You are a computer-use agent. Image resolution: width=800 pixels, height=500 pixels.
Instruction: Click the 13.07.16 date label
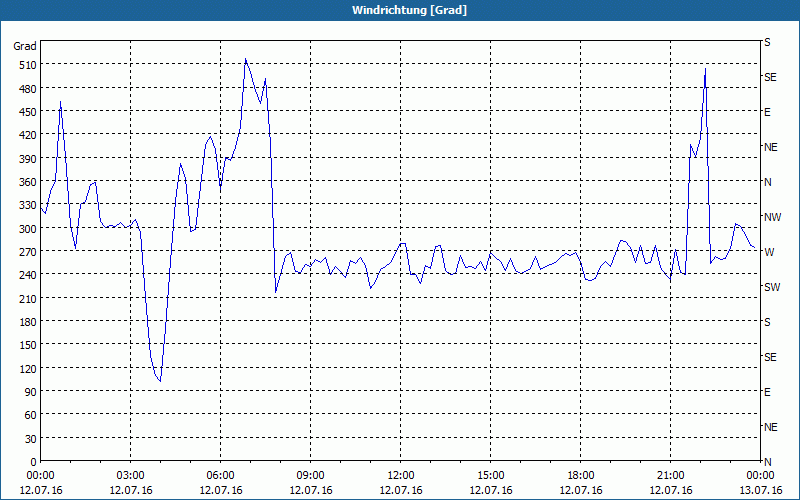tap(760, 490)
